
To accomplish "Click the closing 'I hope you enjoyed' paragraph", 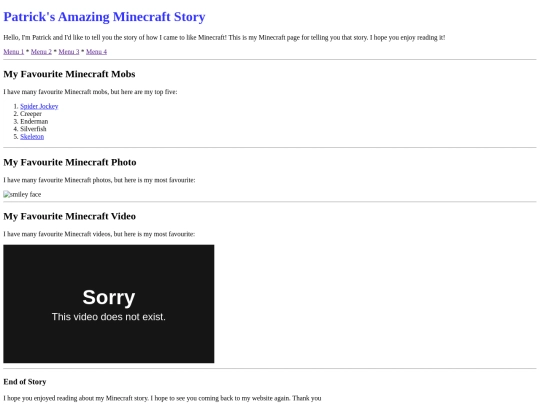I will click(x=162, y=398).
